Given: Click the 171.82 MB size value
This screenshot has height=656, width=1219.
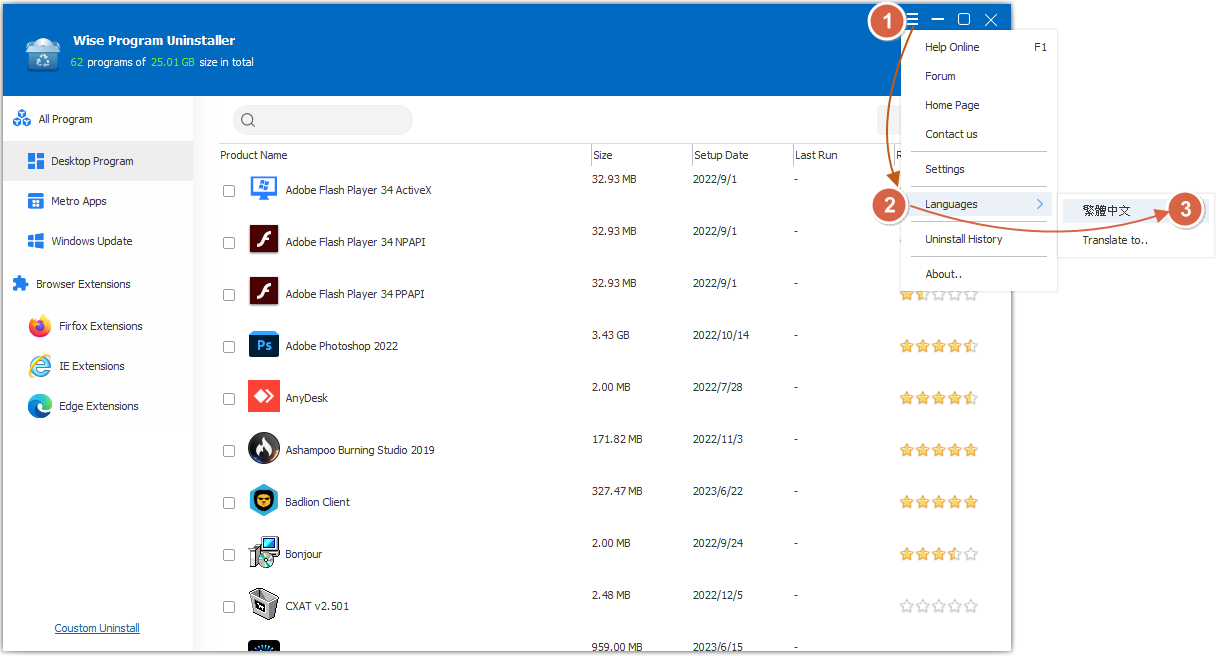Looking at the screenshot, I should 617,439.
